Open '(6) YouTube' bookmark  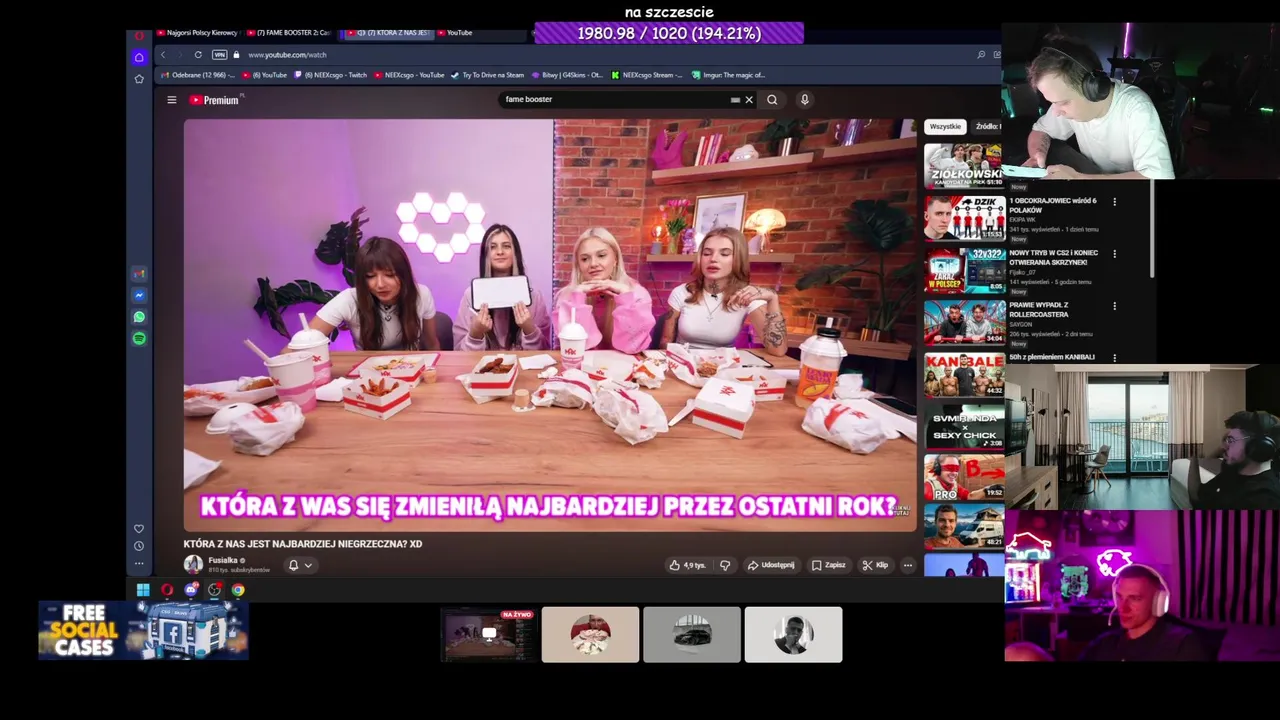(x=264, y=75)
